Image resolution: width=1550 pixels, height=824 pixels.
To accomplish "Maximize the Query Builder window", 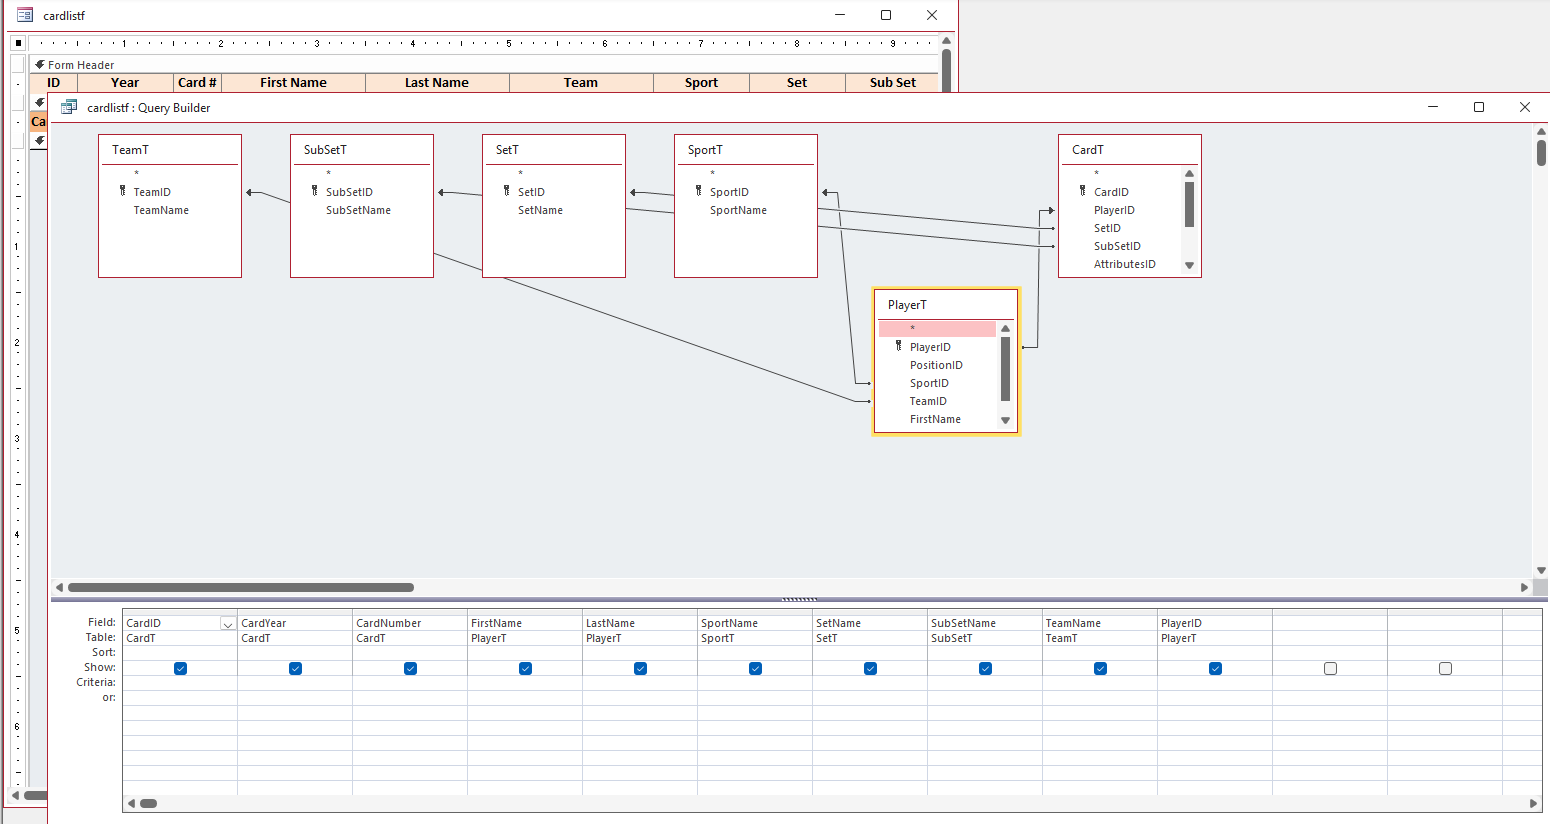I will (1479, 107).
